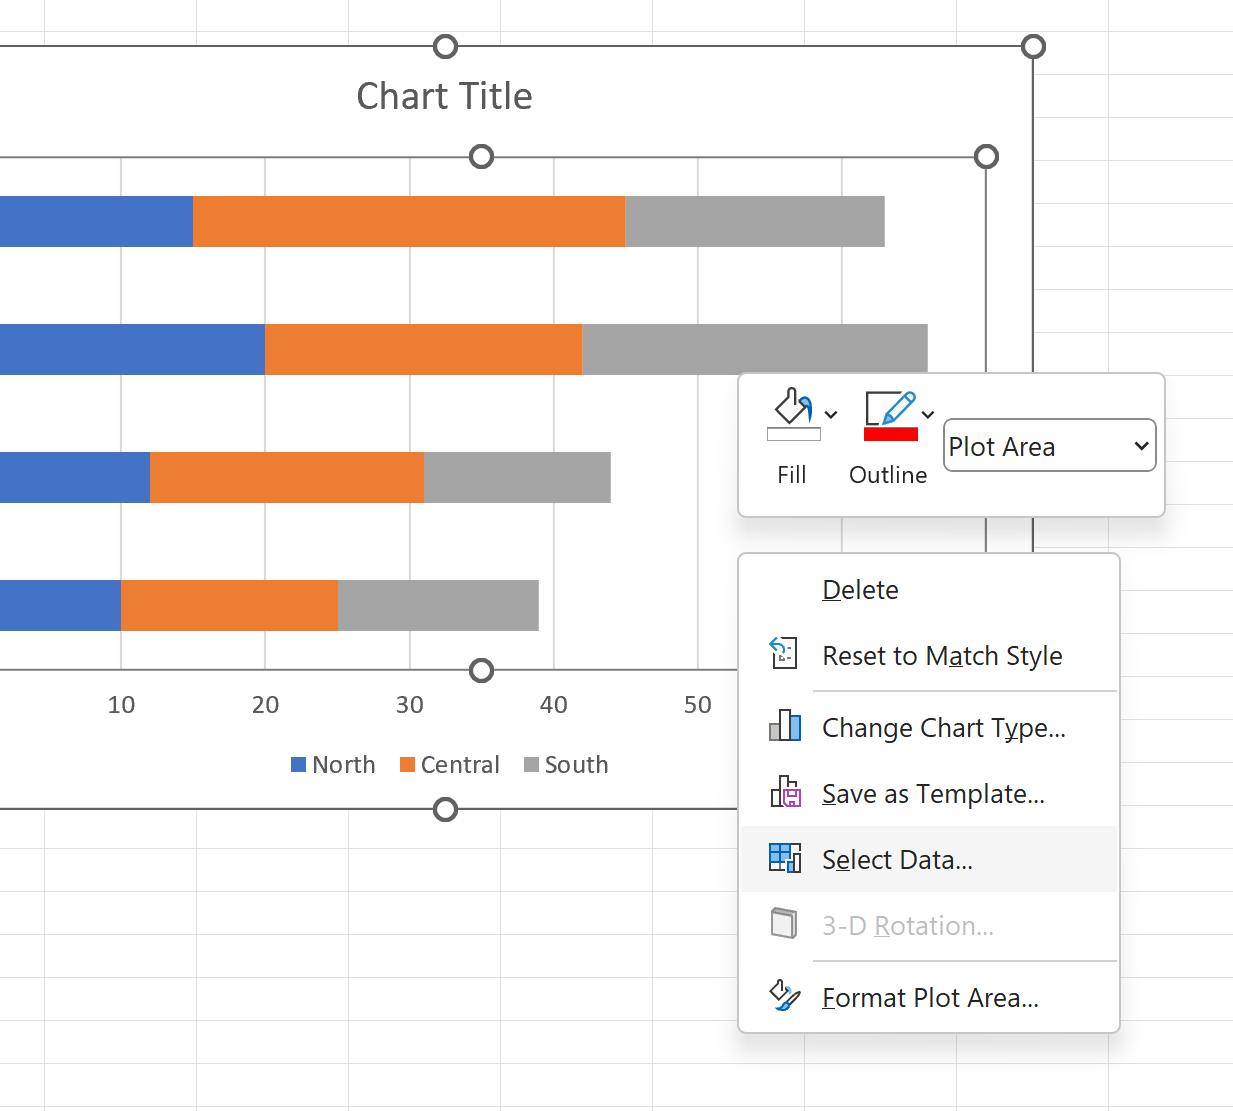Click the Save as Template icon

click(785, 792)
